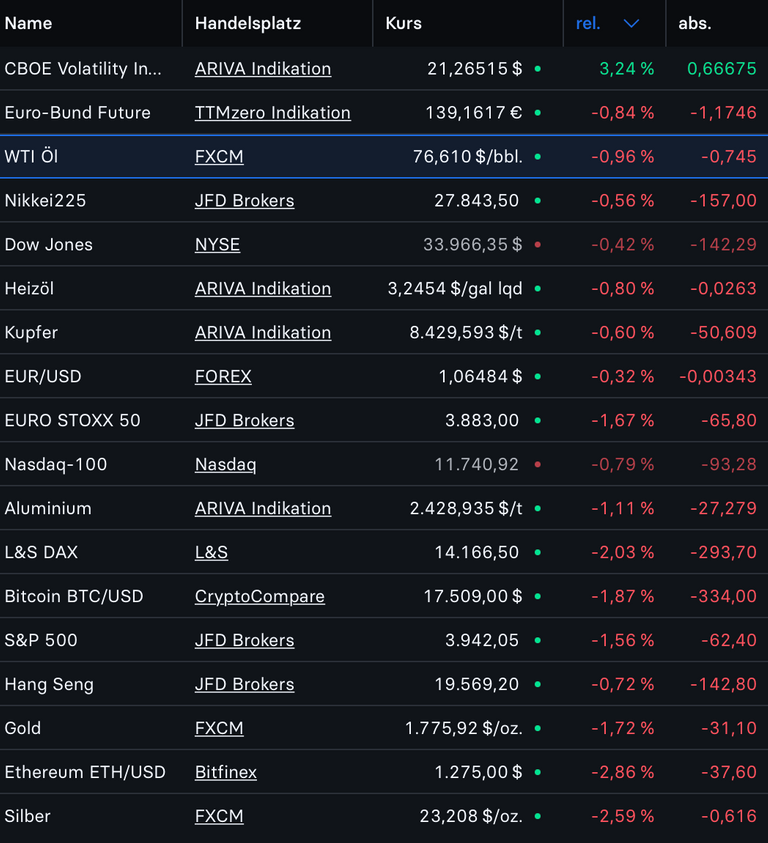Click the 139,1617 € price value
Image resolution: width=768 pixels, height=843 pixels.
(474, 113)
